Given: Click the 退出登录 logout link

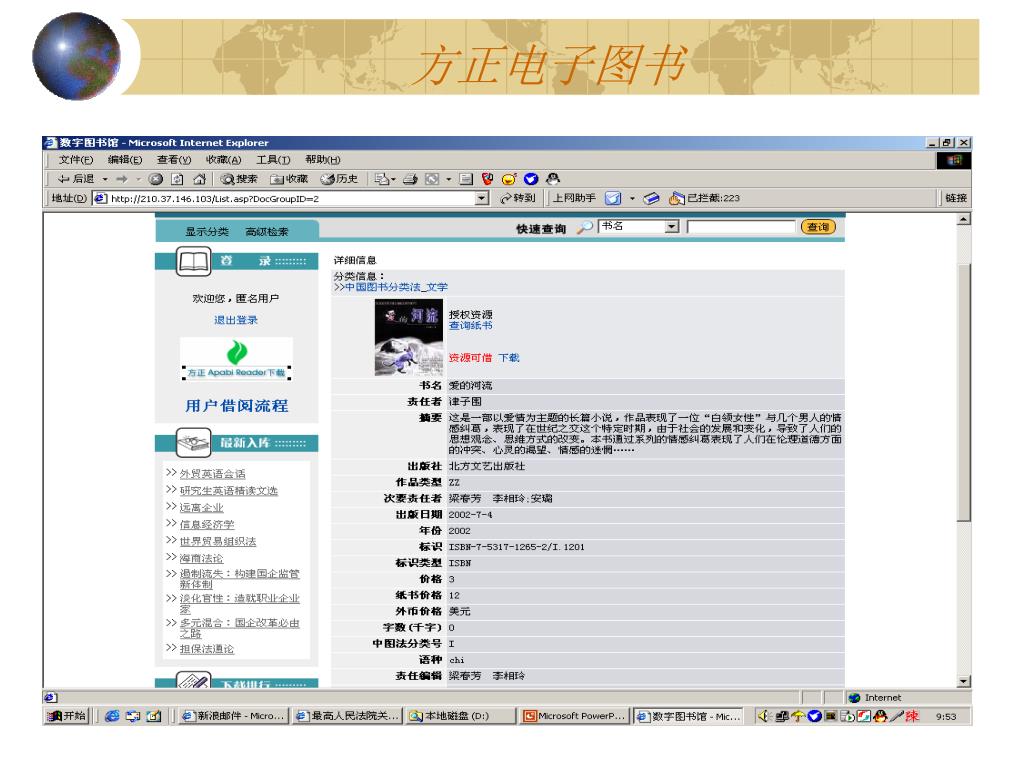Looking at the screenshot, I should coord(236,320).
